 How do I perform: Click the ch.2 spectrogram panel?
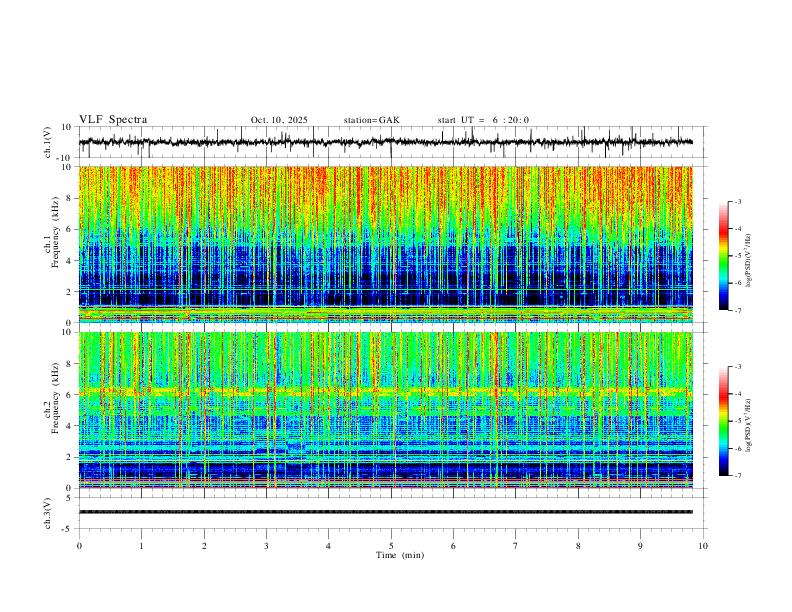point(386,410)
